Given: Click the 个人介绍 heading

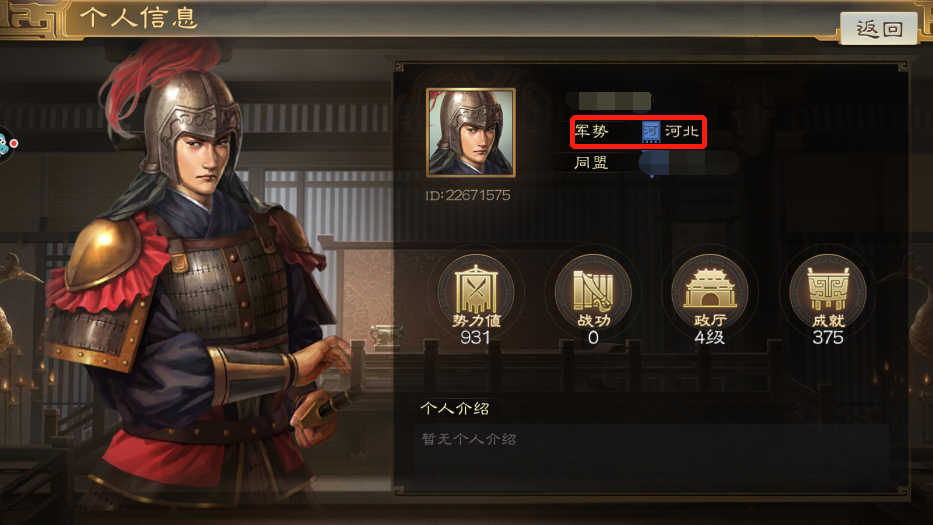Looking at the screenshot, I should coord(455,408).
